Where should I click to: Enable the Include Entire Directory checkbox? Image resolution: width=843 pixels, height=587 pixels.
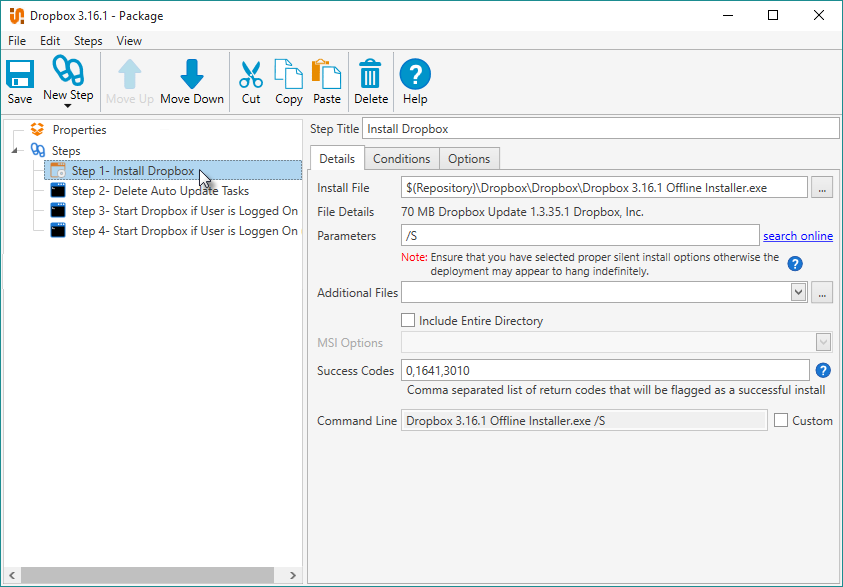408,321
